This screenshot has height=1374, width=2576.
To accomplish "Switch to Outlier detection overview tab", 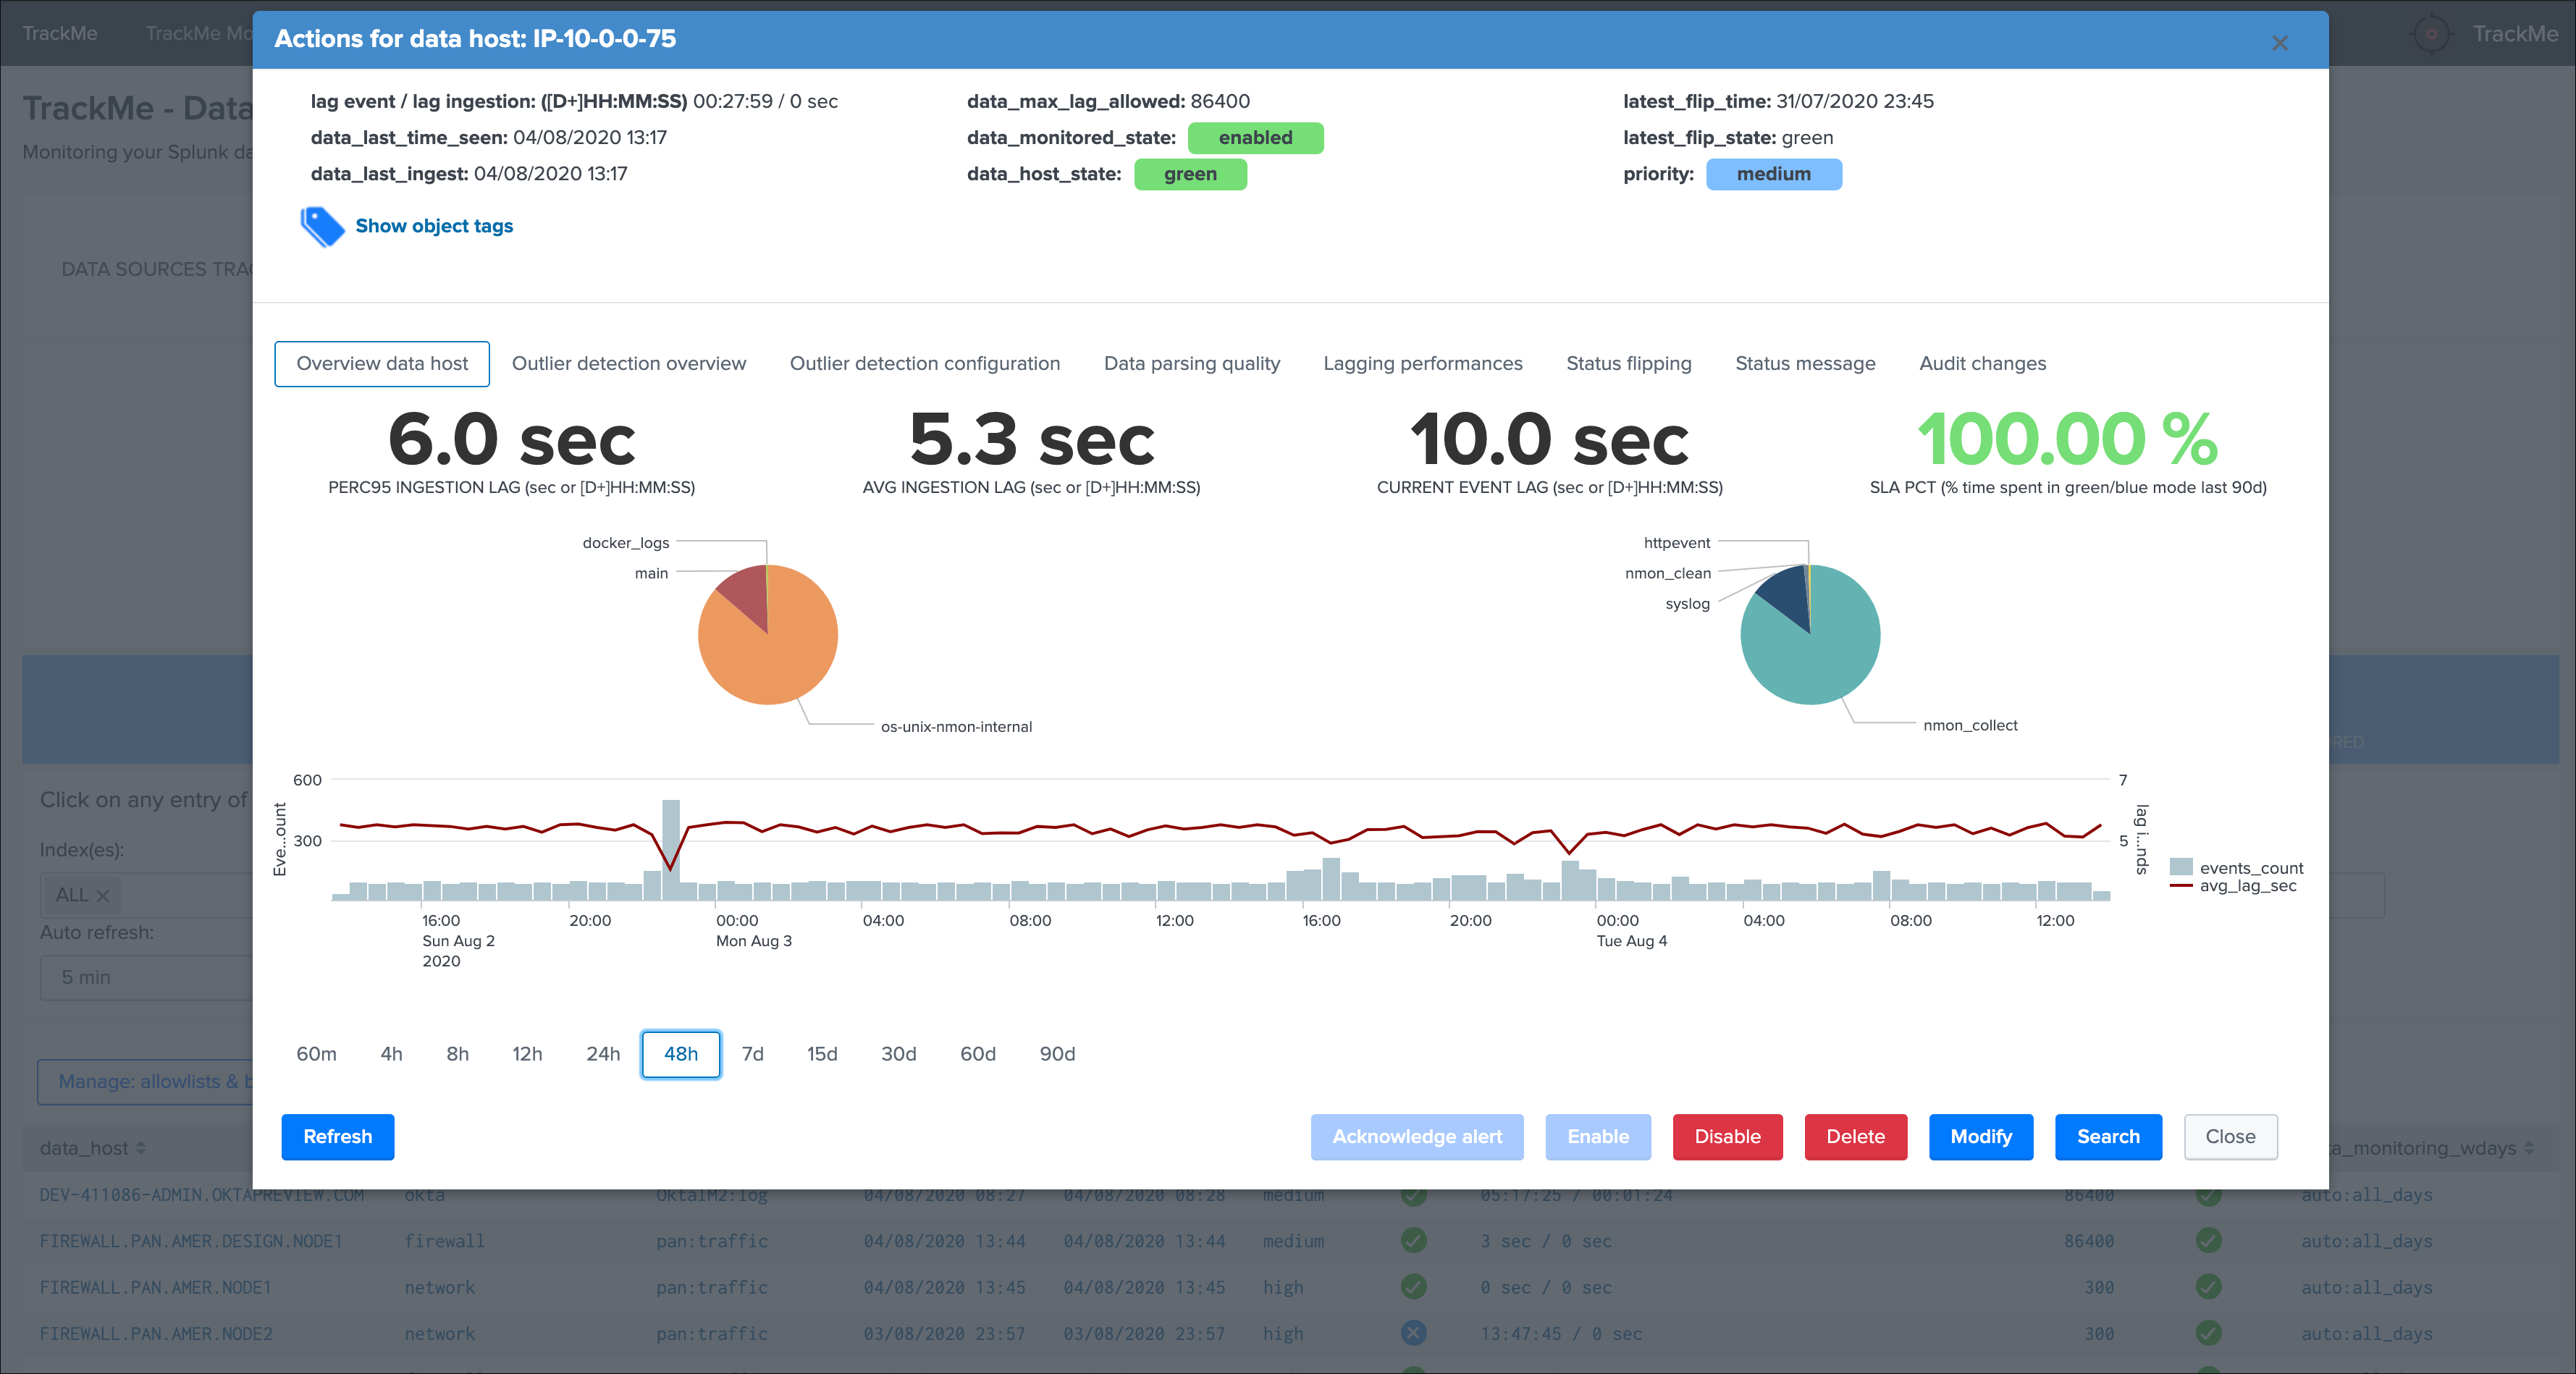I will (x=628, y=364).
